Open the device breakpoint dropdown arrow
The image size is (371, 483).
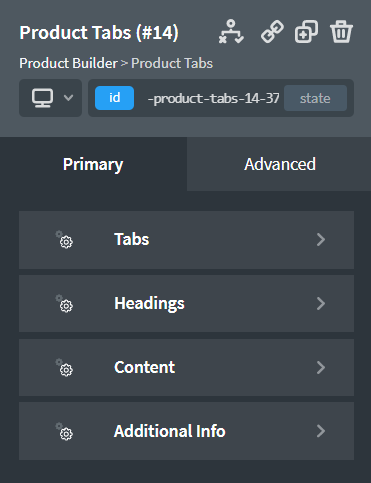tap(68, 98)
